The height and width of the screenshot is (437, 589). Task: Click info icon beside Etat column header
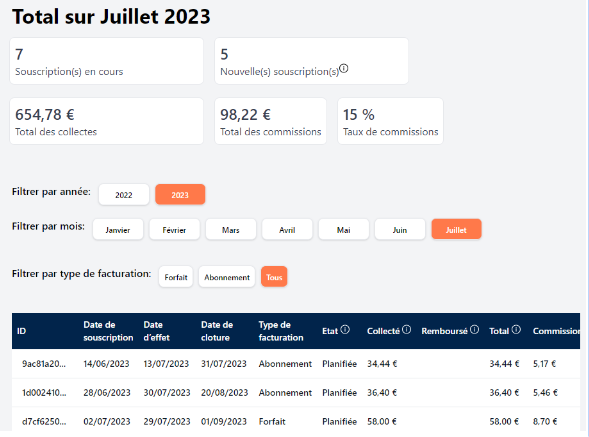tap(345, 330)
